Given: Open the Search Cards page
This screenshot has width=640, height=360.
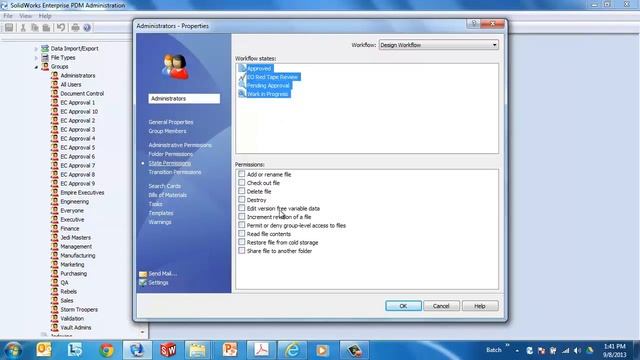Looking at the screenshot, I should tap(164, 186).
